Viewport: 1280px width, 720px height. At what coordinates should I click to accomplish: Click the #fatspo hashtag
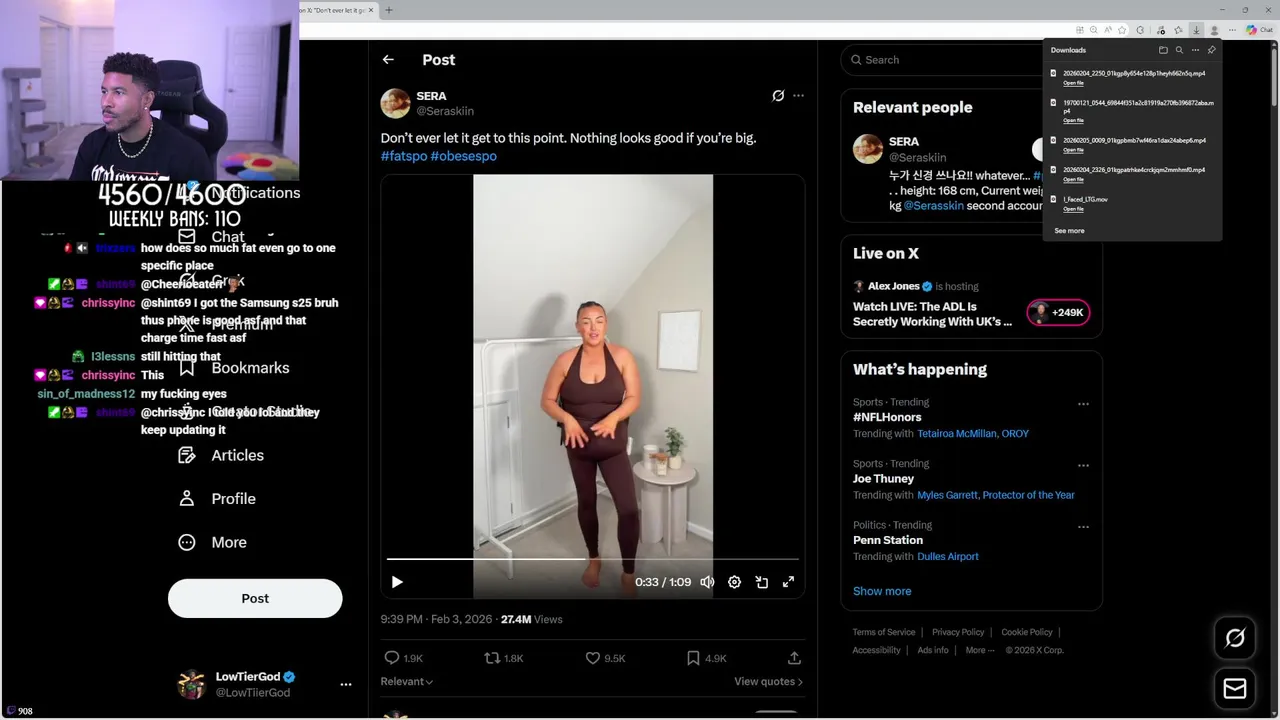pos(404,156)
